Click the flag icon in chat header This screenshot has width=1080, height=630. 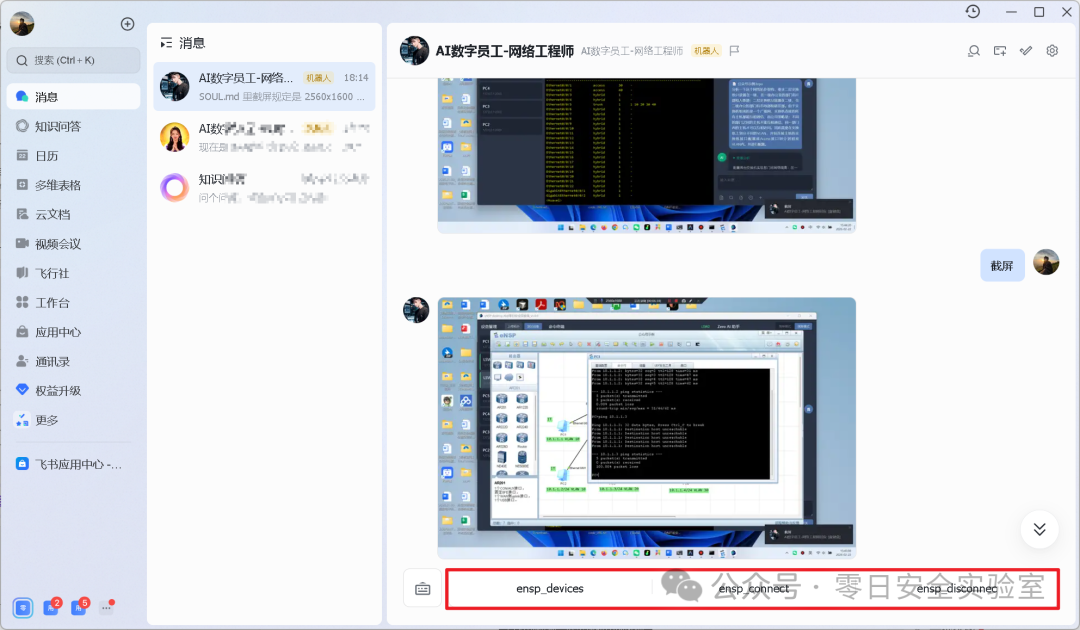coord(734,51)
